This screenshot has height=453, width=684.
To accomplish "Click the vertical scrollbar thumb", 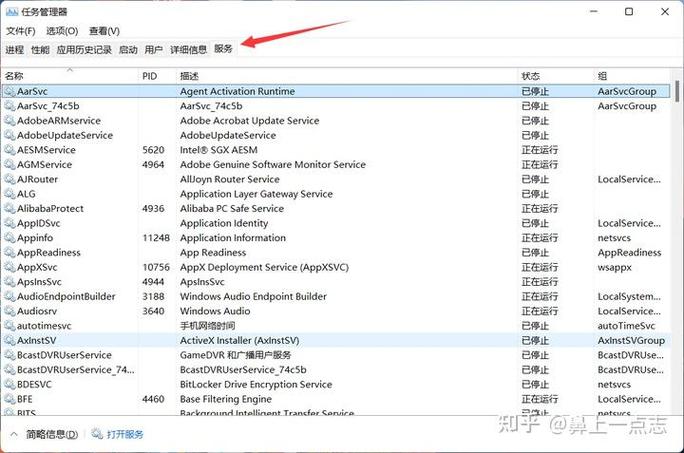I will (x=677, y=91).
